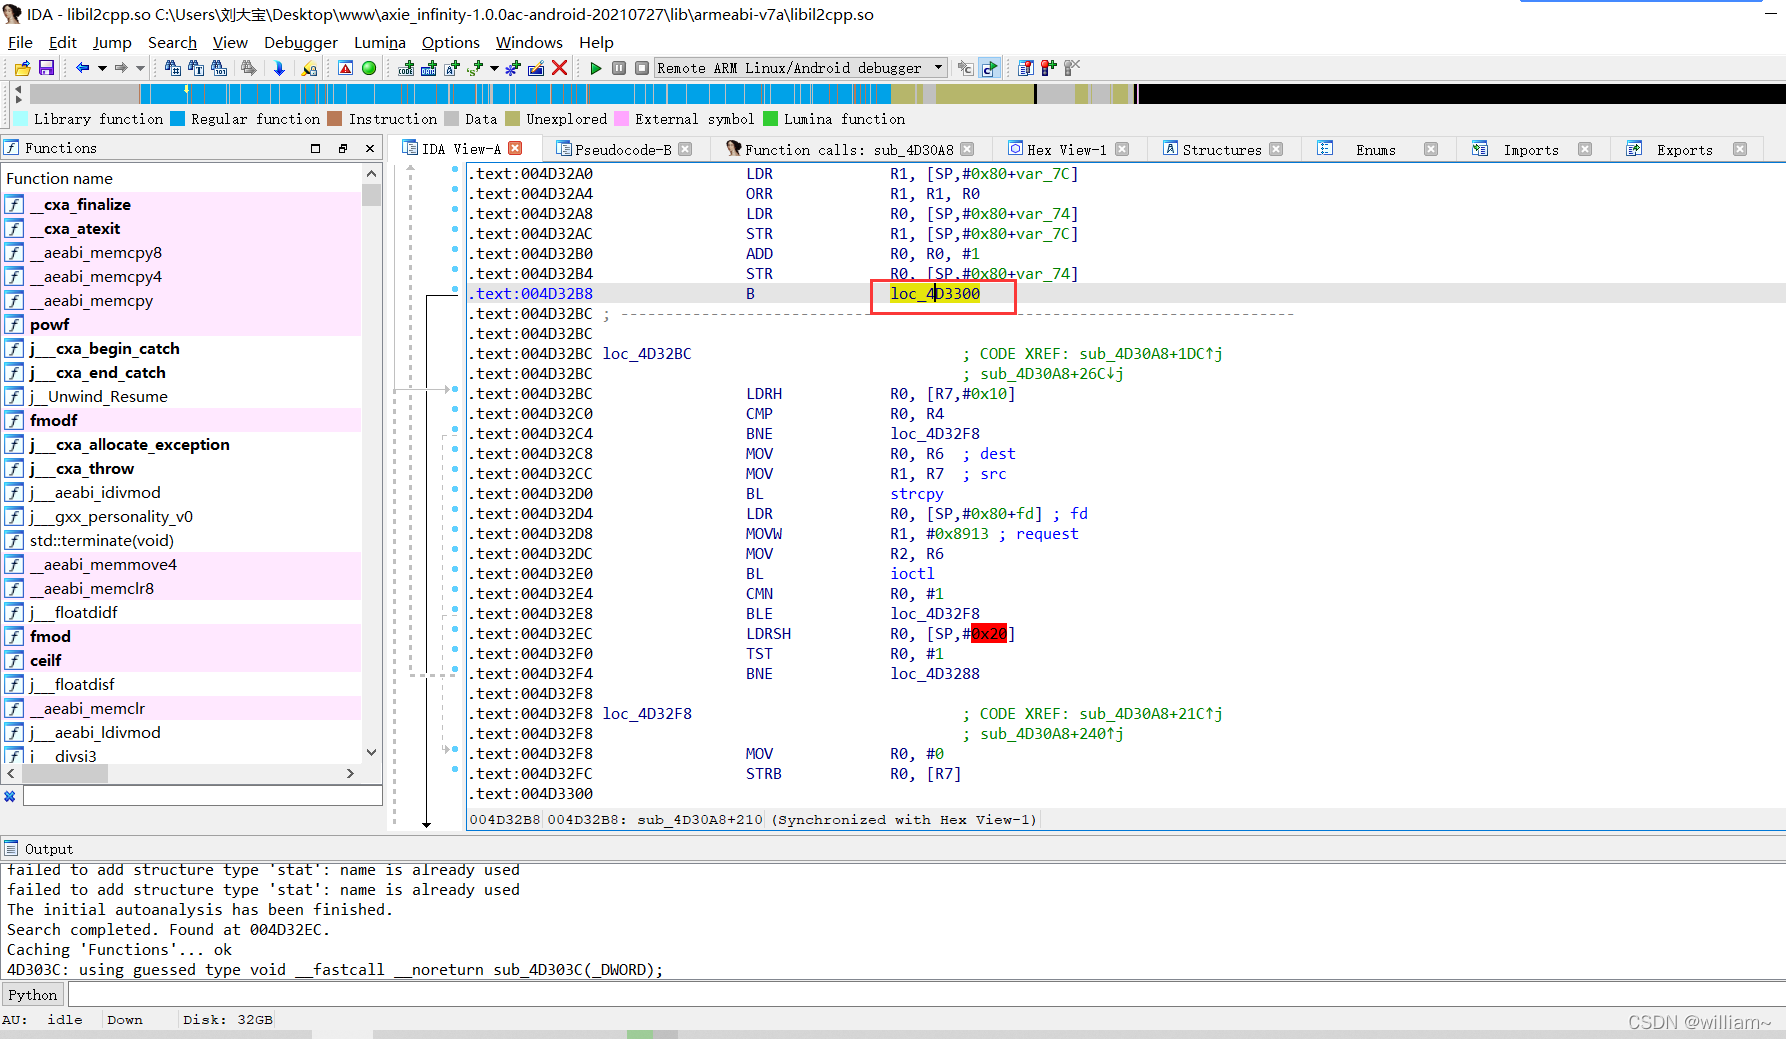Switch to the Function calls: sub_4D30A8 tab
The width and height of the screenshot is (1786, 1039).
[x=848, y=150]
